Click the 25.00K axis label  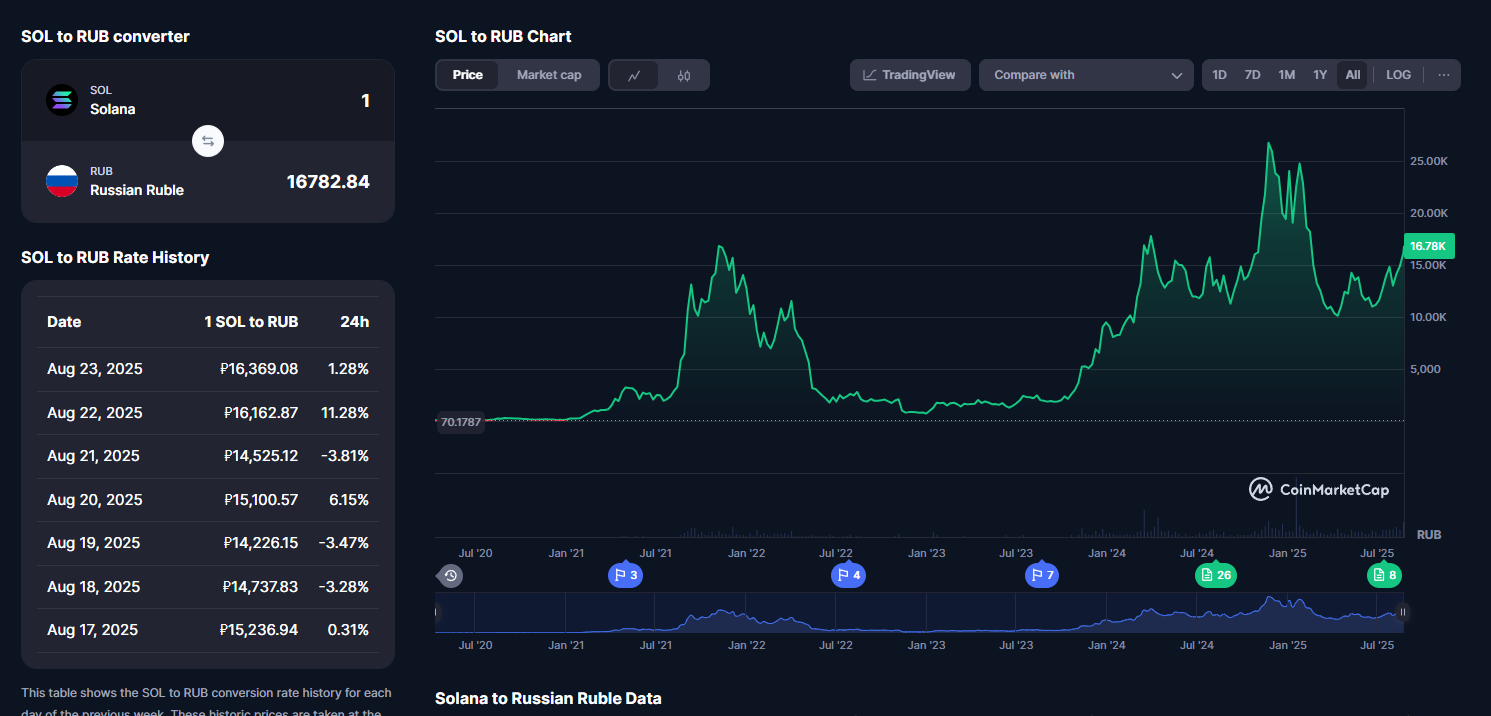(x=1429, y=161)
